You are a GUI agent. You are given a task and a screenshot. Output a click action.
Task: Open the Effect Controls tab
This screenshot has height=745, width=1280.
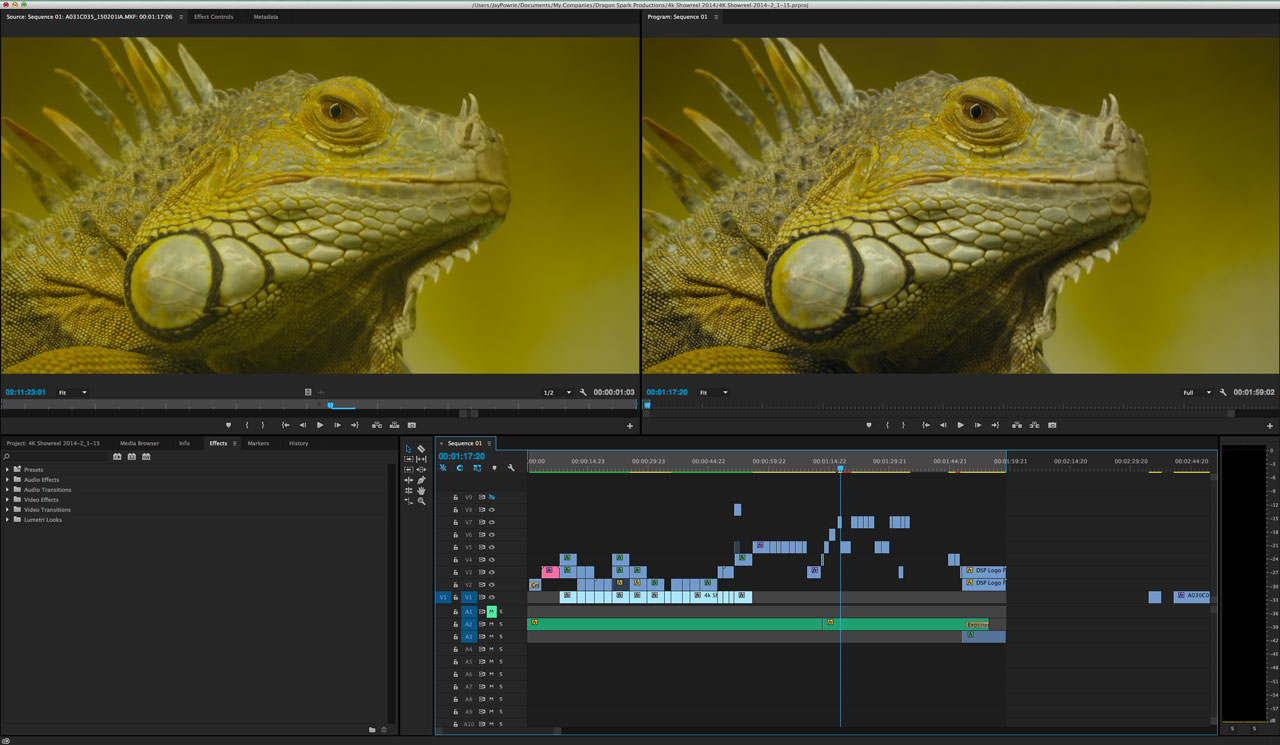[215, 17]
